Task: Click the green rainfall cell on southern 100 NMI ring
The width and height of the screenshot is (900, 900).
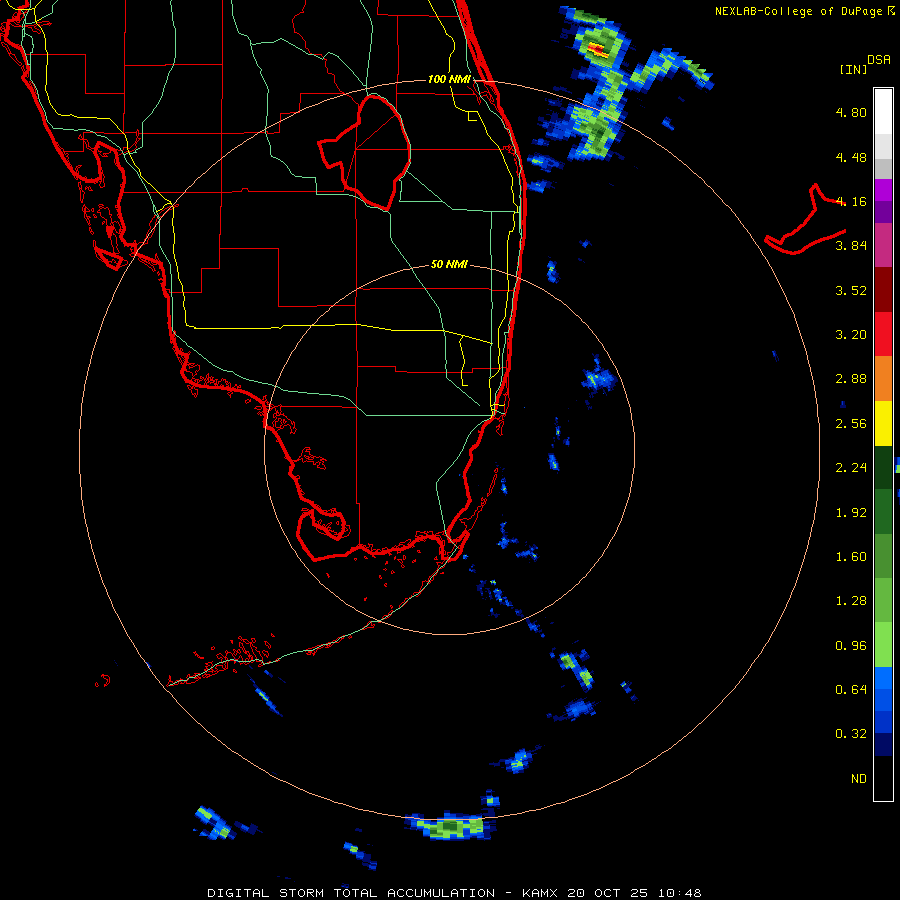Action: tap(451, 828)
